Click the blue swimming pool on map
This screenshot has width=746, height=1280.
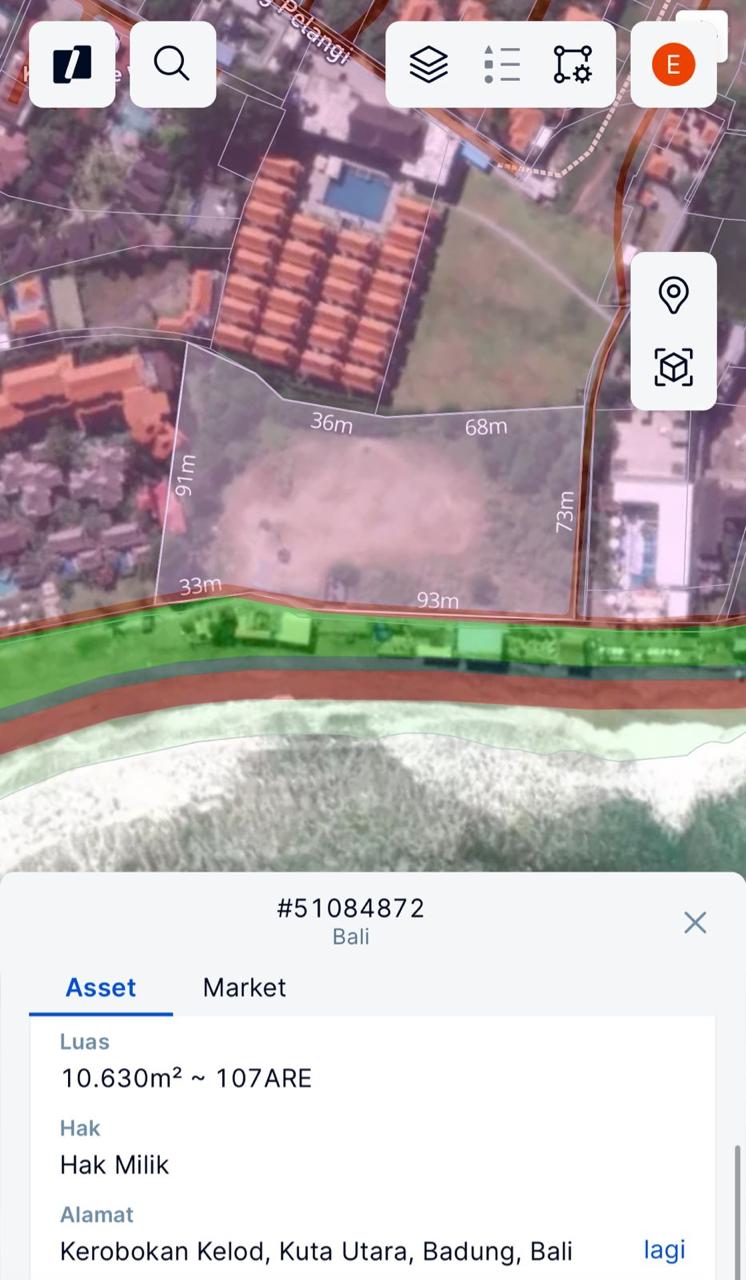(356, 193)
